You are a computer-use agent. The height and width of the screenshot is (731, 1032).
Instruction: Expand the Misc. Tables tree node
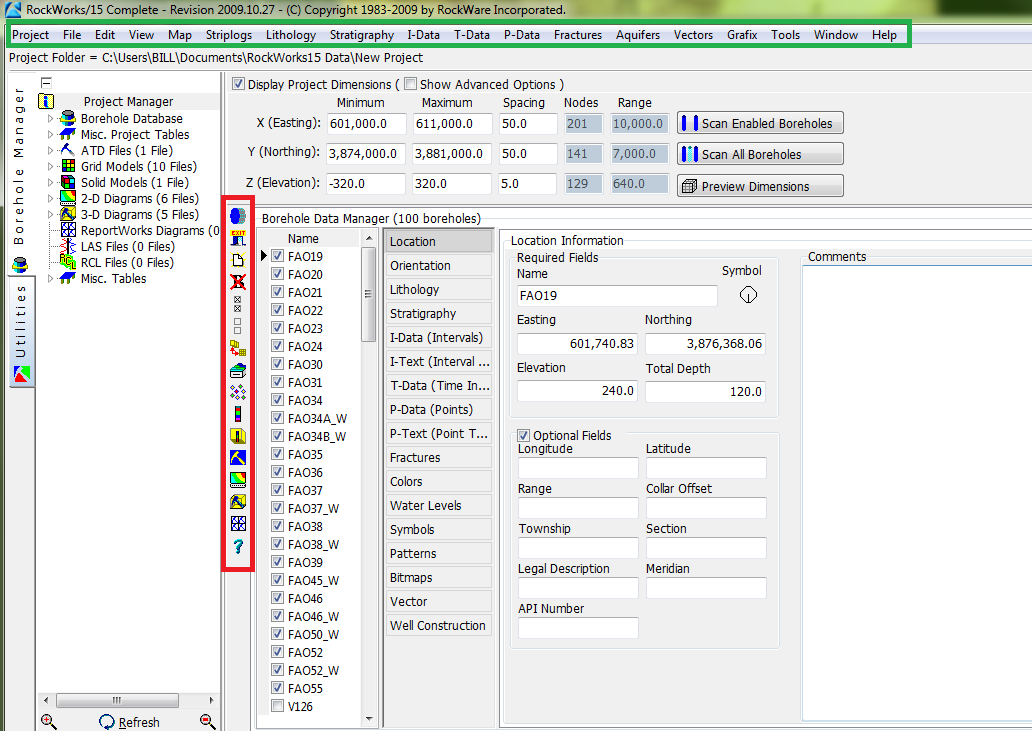coord(51,278)
